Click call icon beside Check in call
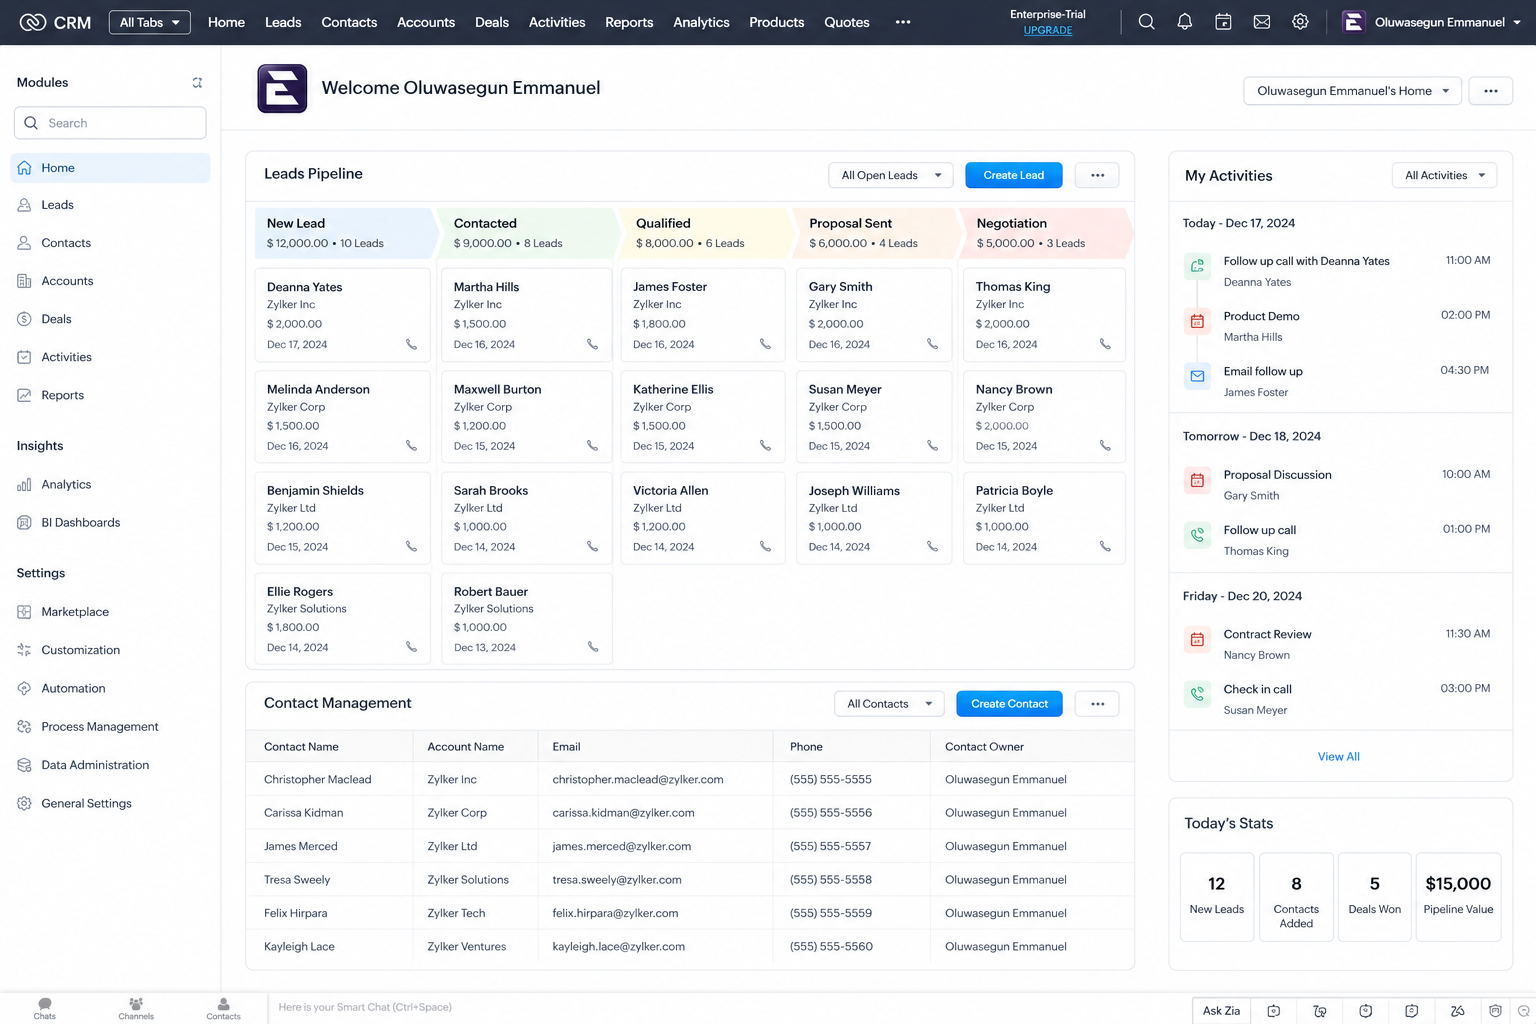The height and width of the screenshot is (1024, 1536). [1197, 694]
